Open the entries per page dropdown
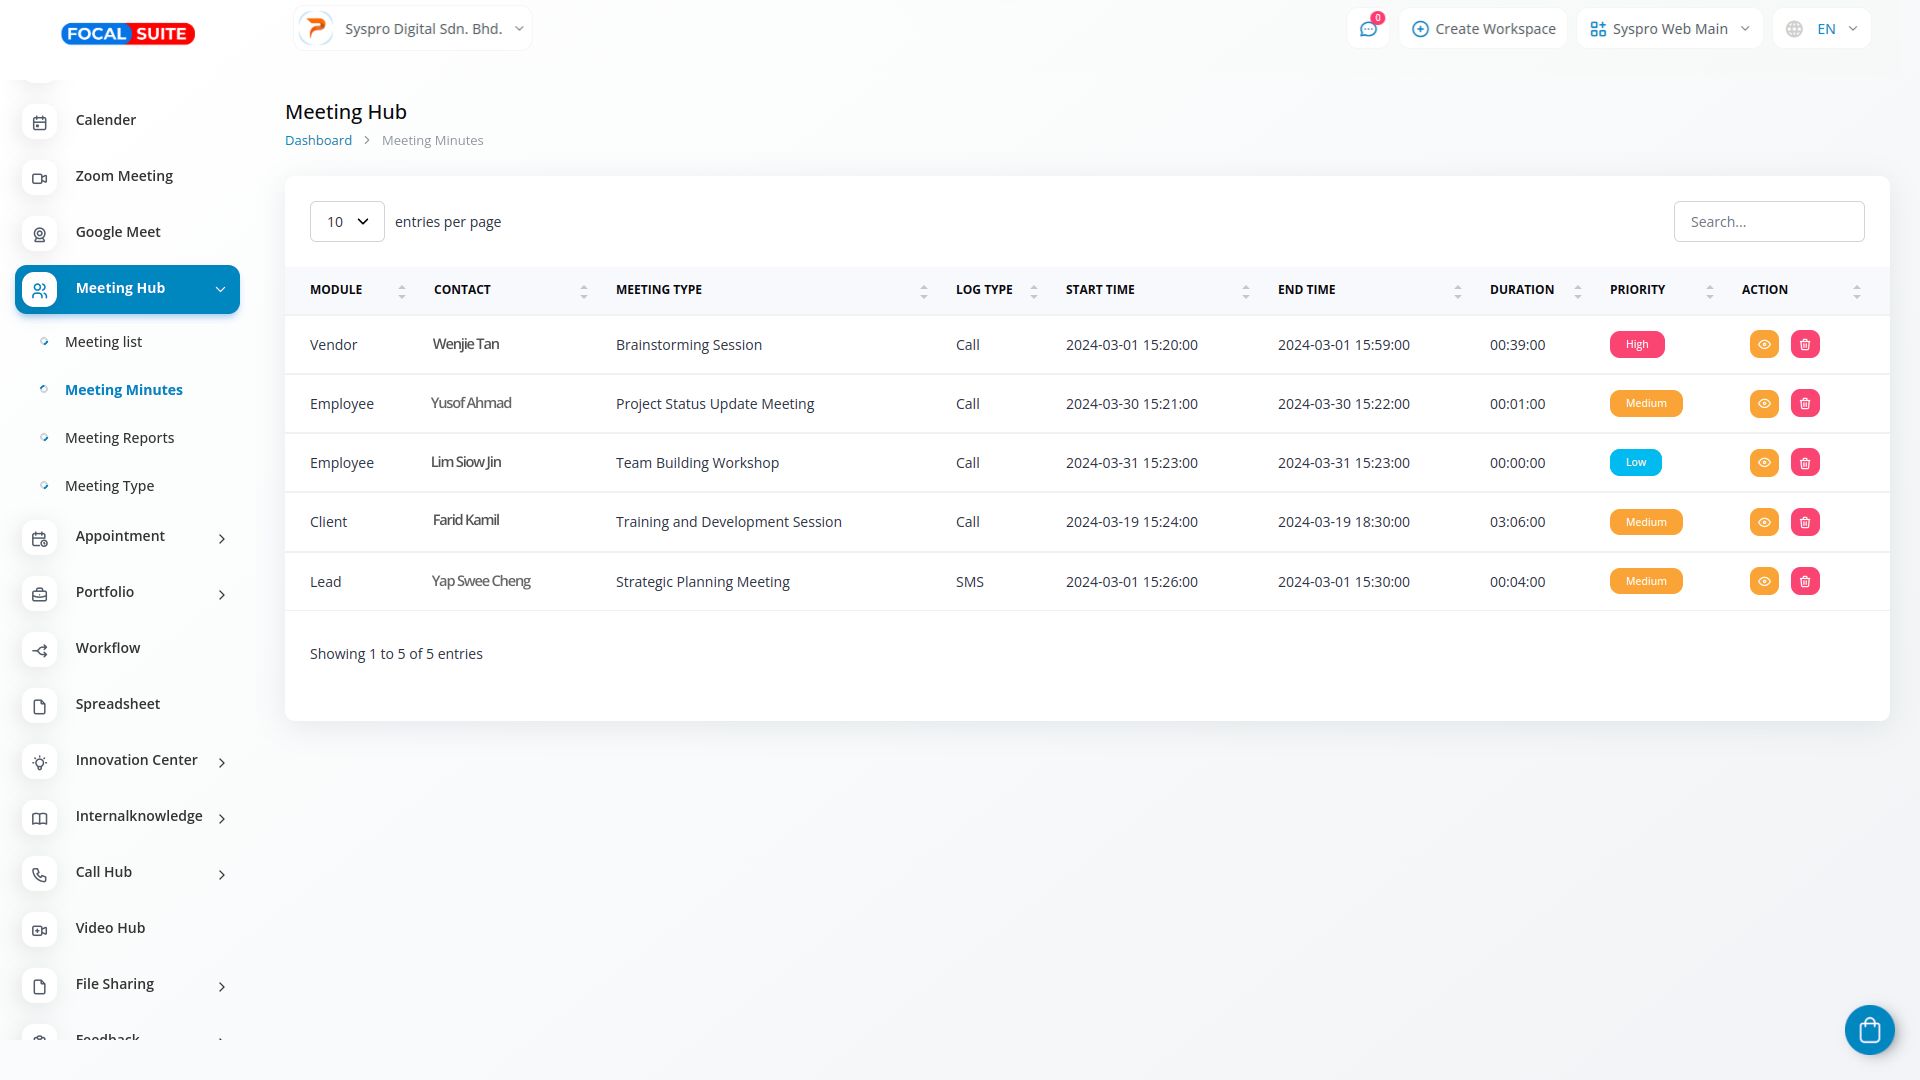The width and height of the screenshot is (1920, 1080). pos(347,221)
